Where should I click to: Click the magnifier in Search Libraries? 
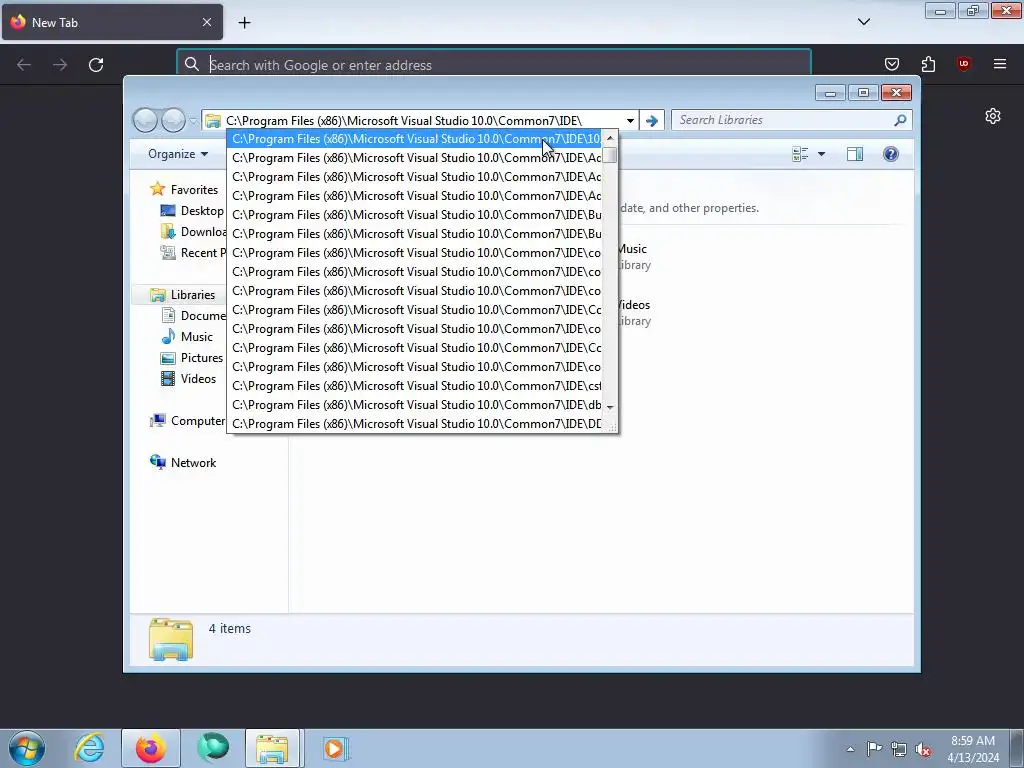tap(901, 120)
